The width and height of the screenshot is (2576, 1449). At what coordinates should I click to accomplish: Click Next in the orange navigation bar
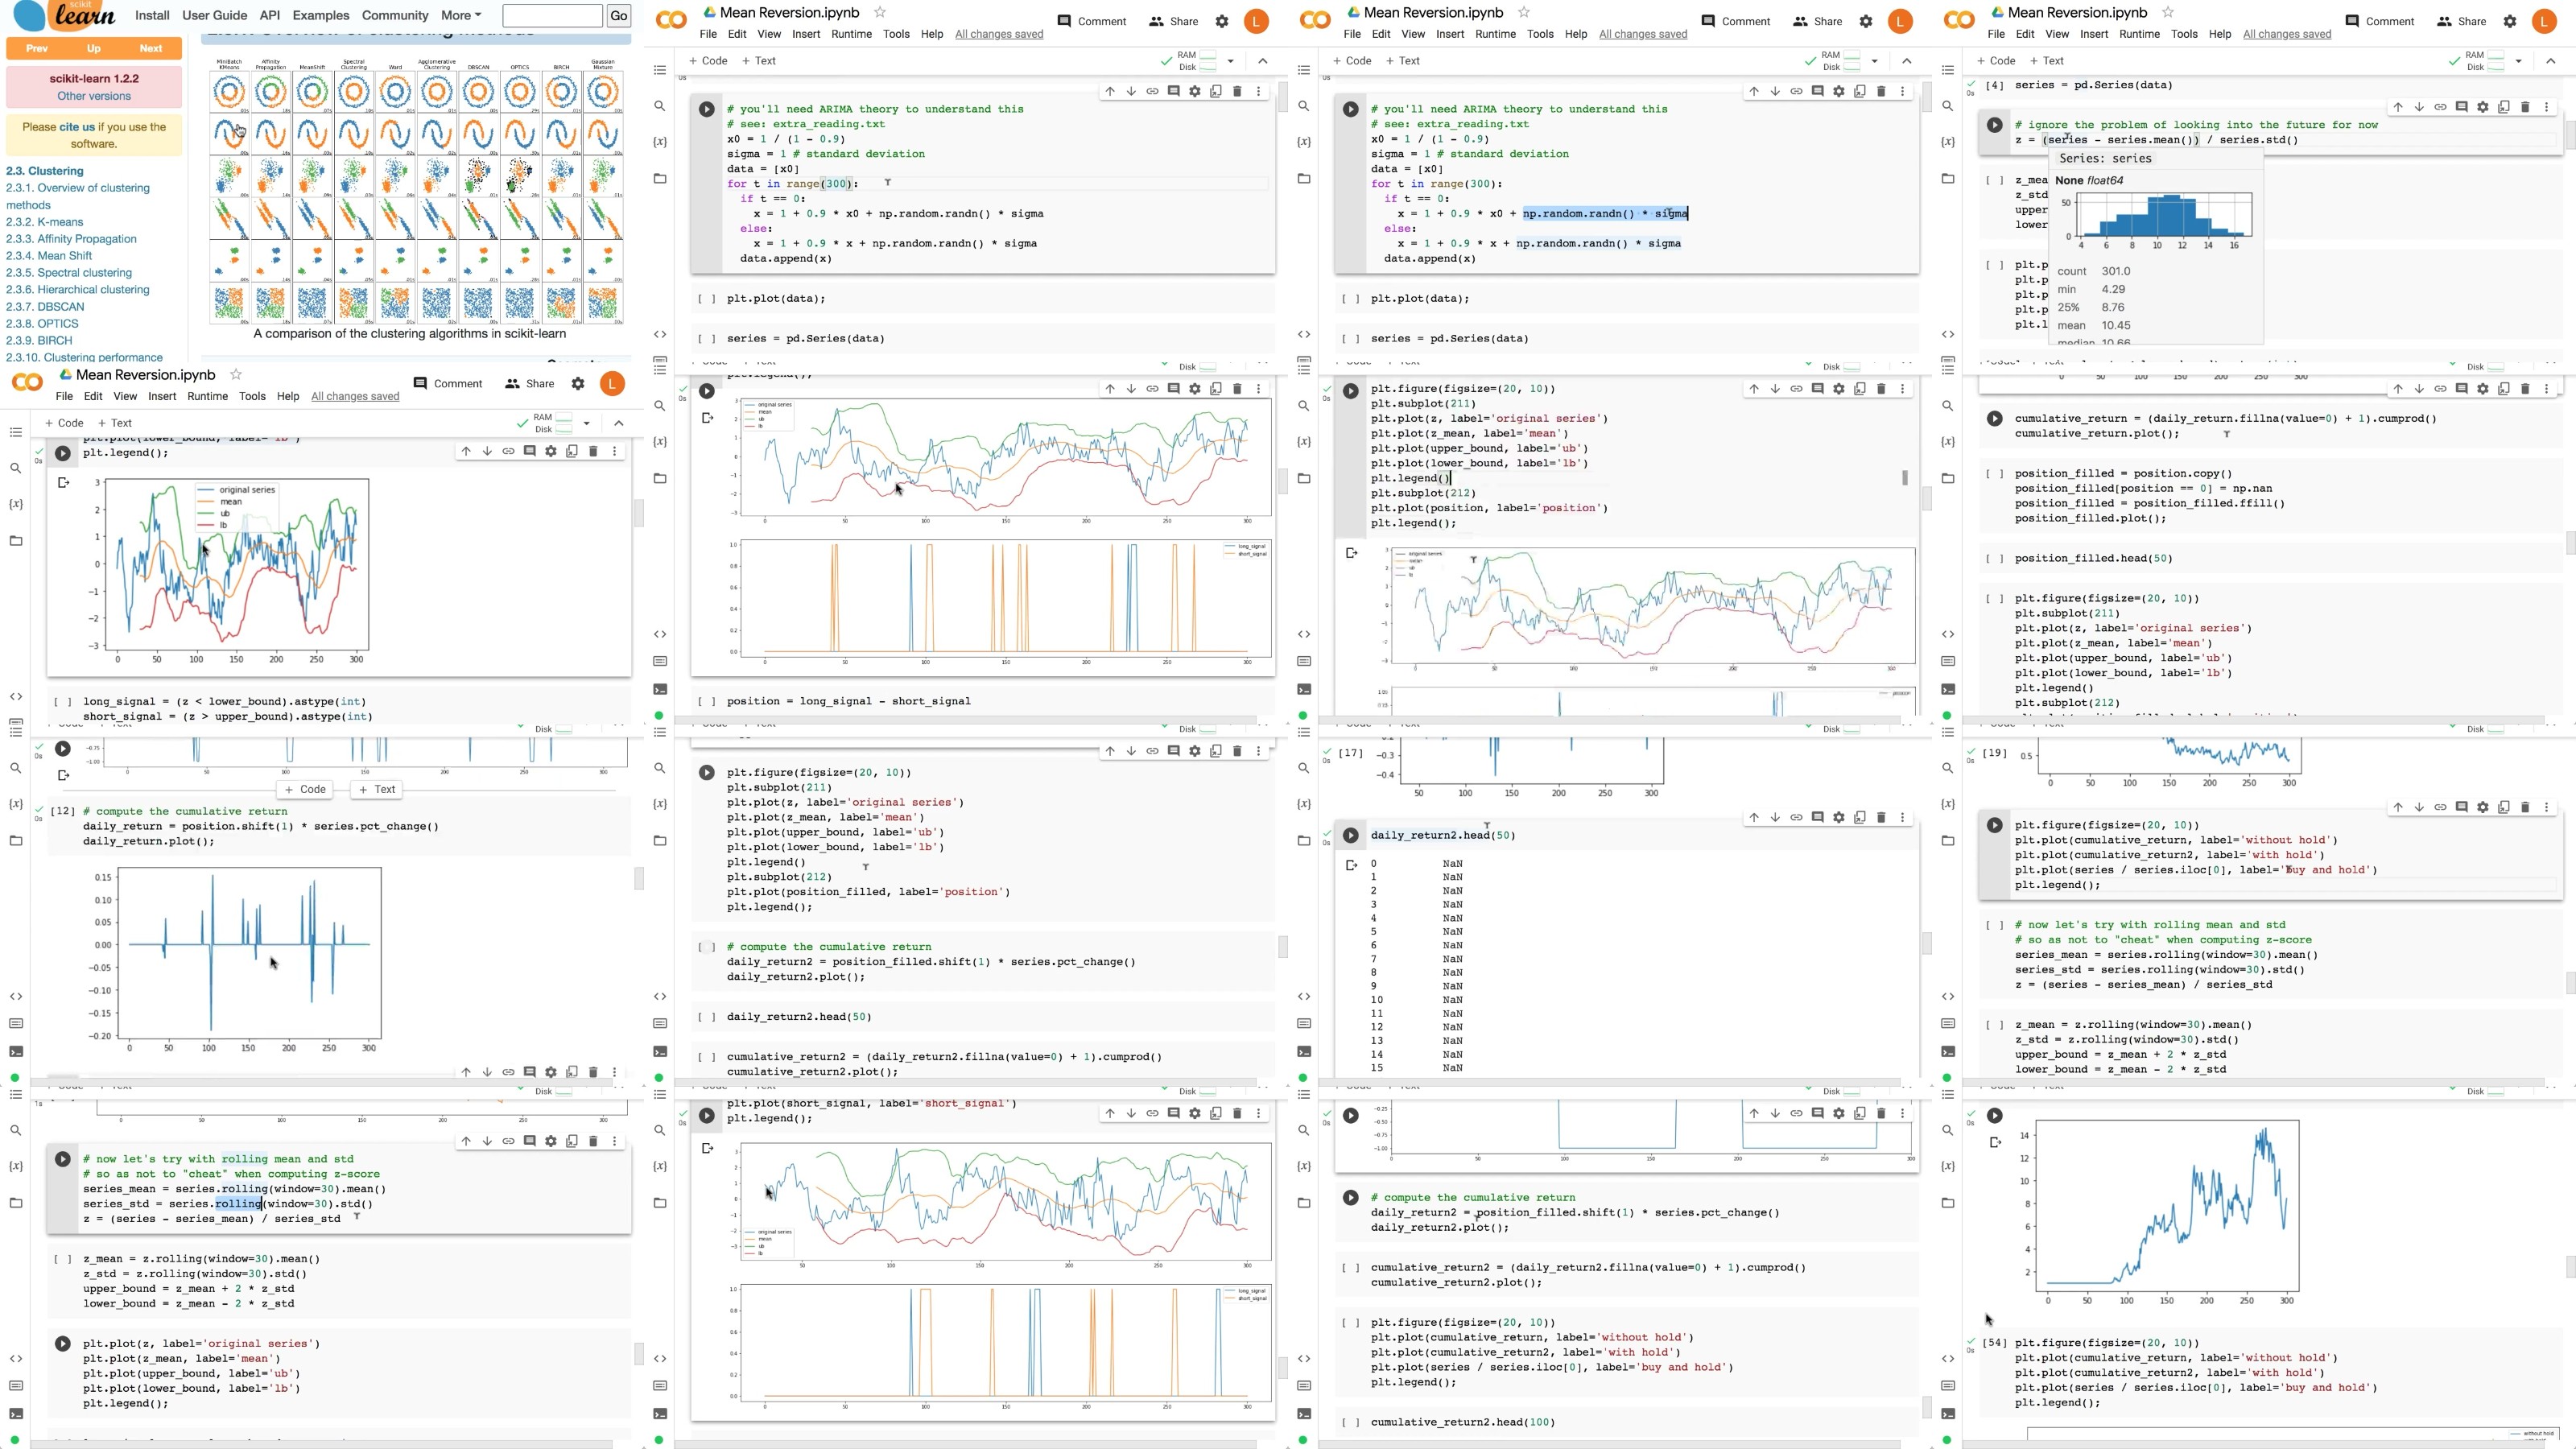pos(150,48)
